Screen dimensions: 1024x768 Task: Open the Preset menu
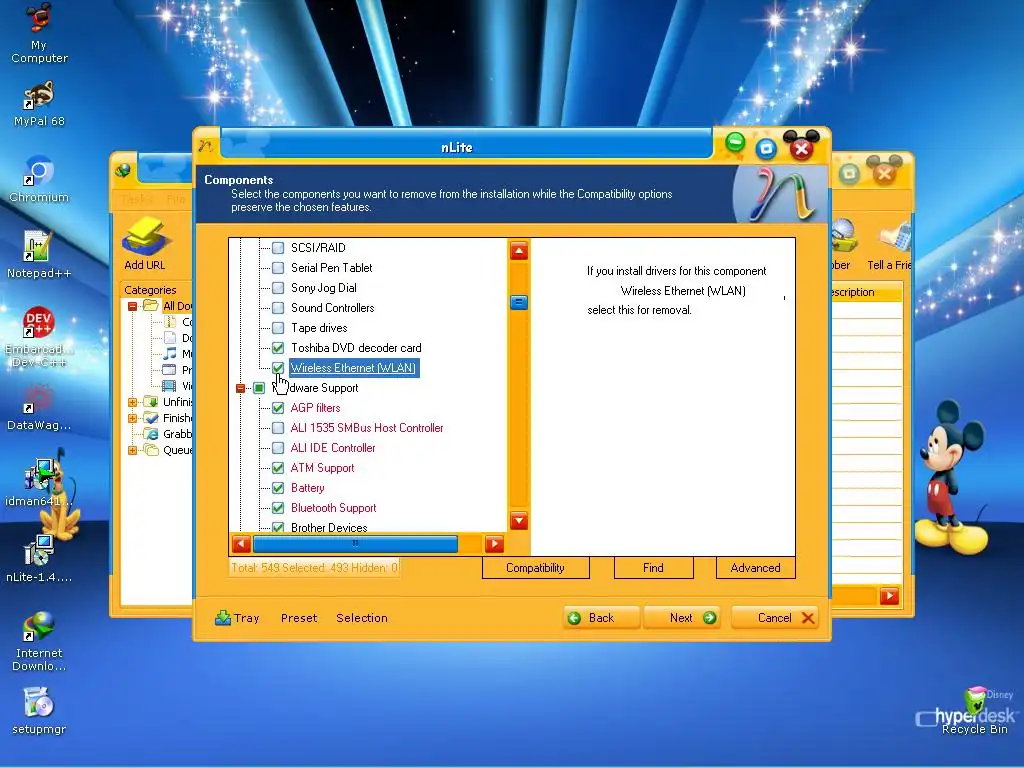[299, 618]
